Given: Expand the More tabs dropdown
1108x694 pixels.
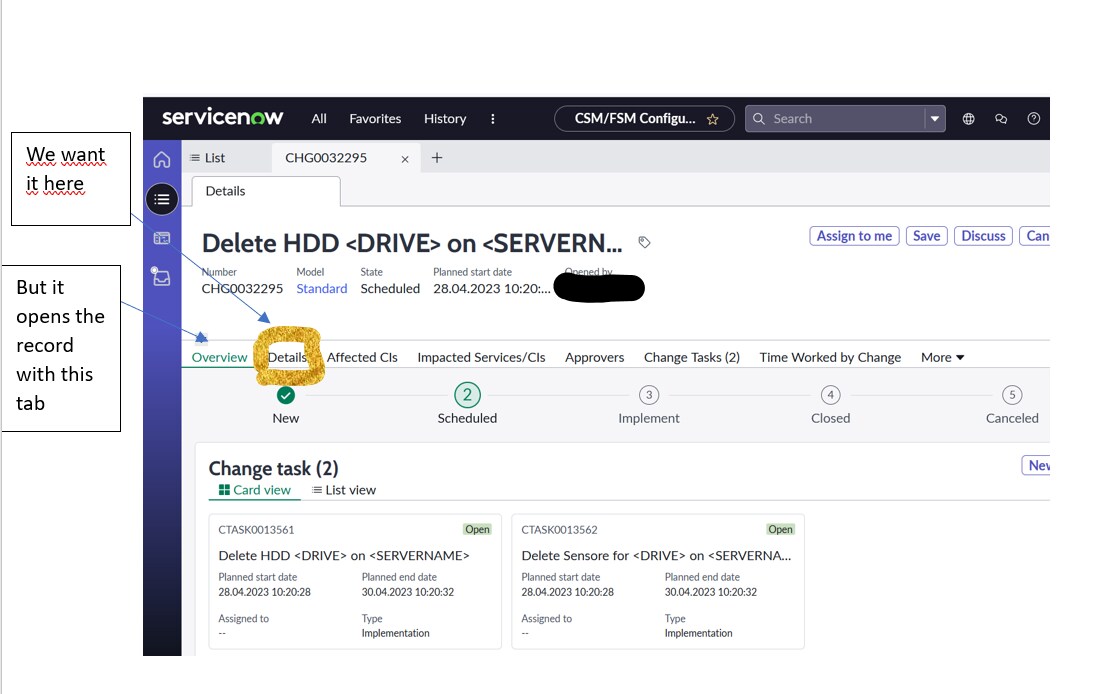Looking at the screenshot, I should pyautogui.click(x=941, y=357).
